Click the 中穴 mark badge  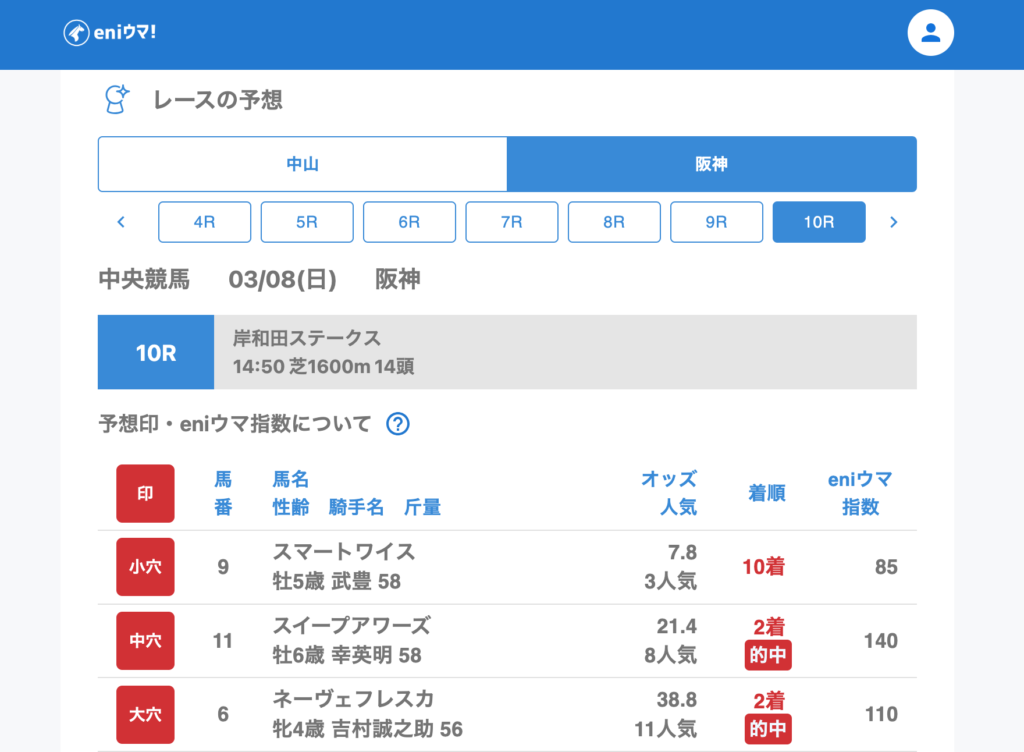(145, 641)
